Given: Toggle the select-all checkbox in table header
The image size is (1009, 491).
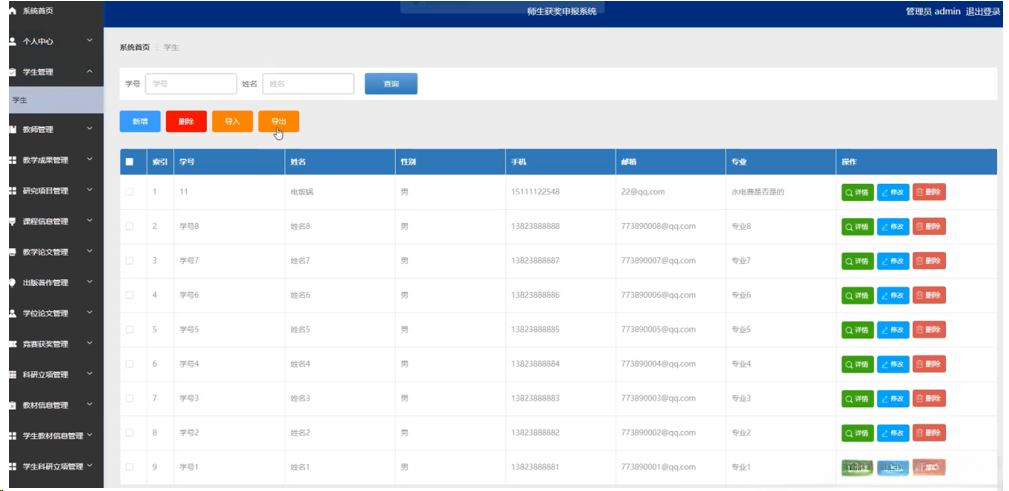Looking at the screenshot, I should 130,162.
